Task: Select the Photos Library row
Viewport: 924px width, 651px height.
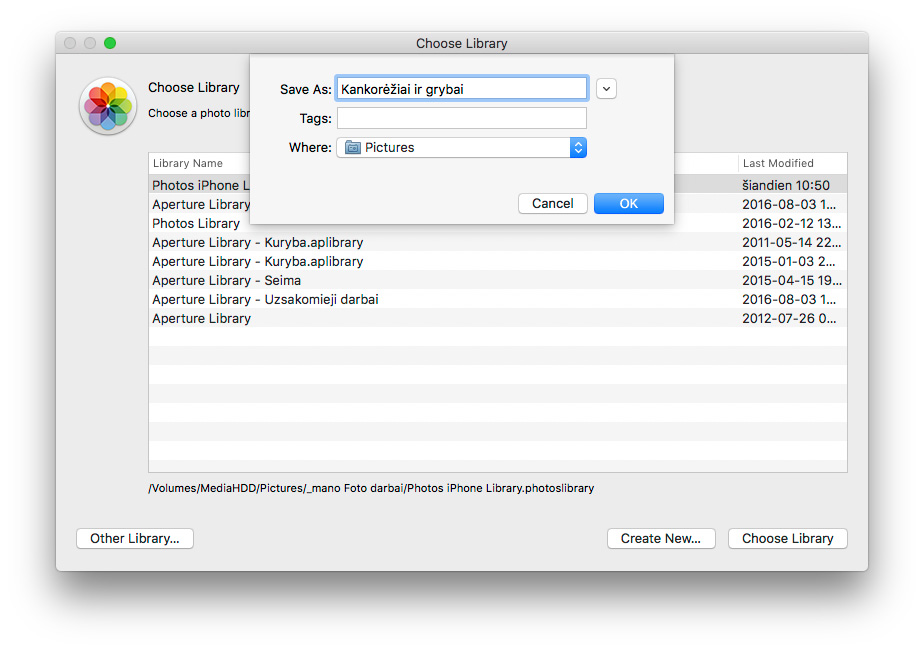Action: [x=498, y=223]
